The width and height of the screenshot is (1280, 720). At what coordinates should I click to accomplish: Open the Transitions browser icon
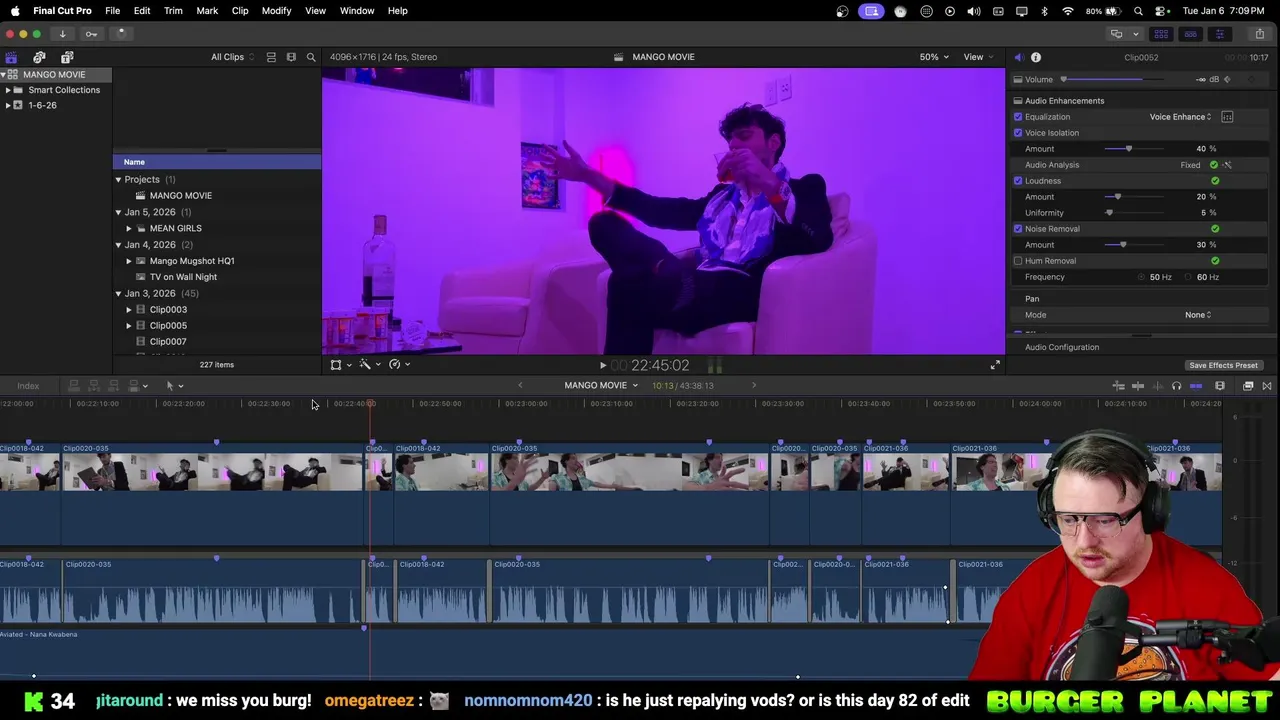click(x=1267, y=386)
